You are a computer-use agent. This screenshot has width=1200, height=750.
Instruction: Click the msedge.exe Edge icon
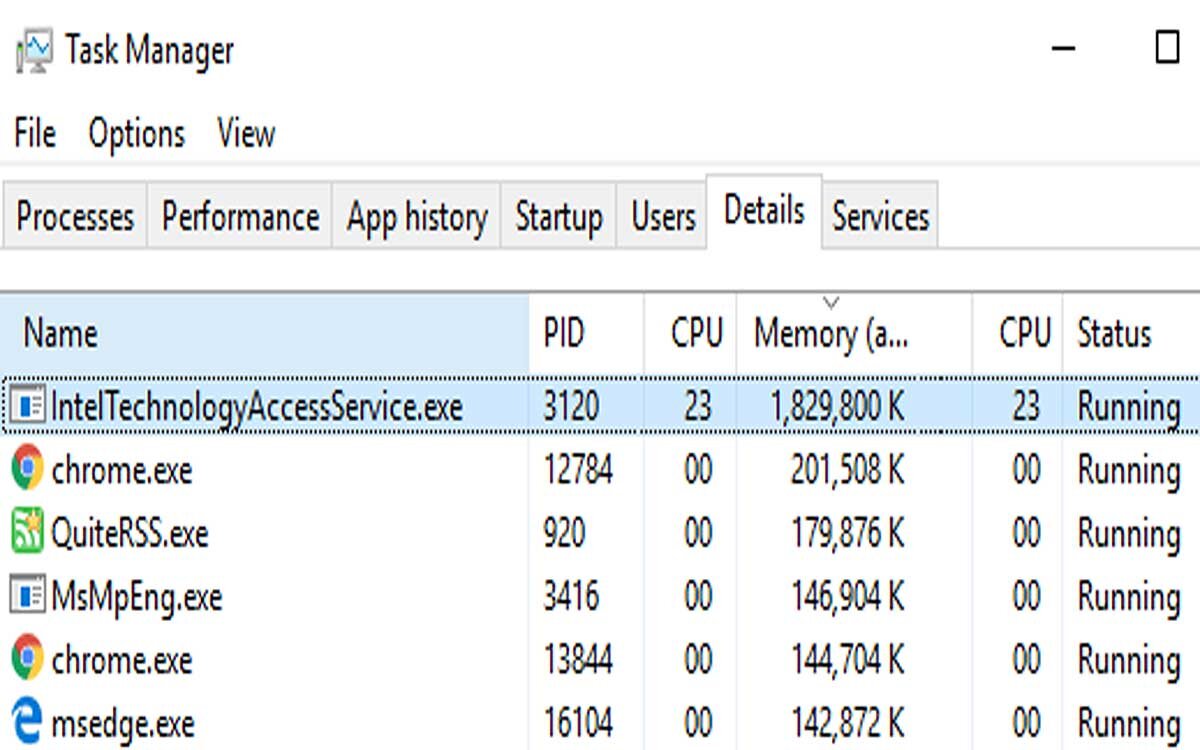[27, 722]
